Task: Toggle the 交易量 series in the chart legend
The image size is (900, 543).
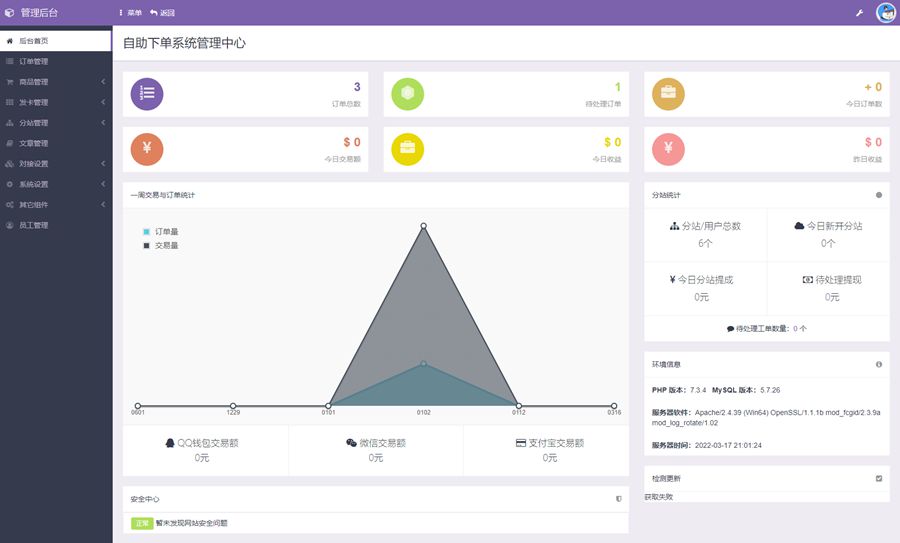Action: (x=160, y=244)
